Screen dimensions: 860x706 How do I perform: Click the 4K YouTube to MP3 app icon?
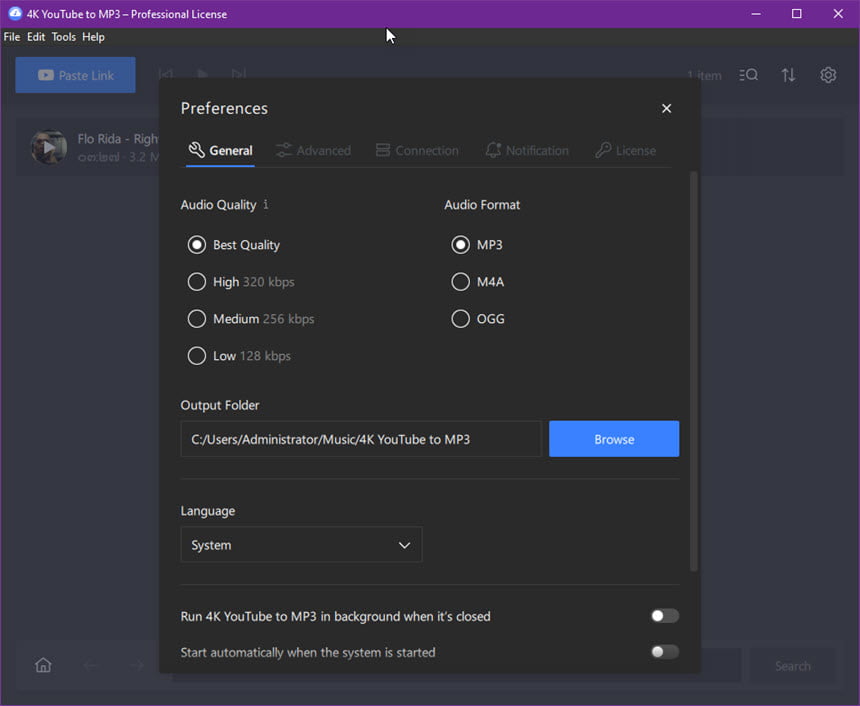(x=15, y=14)
